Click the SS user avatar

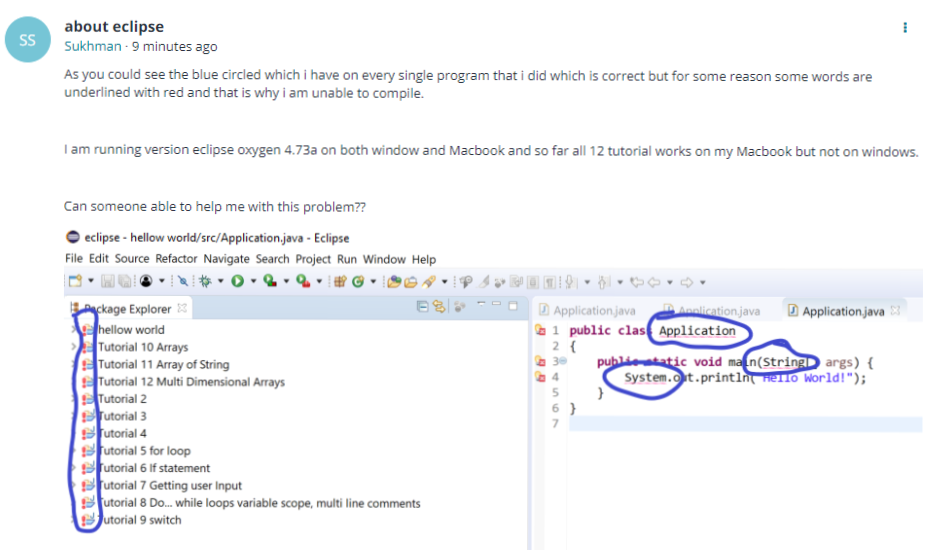[x=28, y=40]
